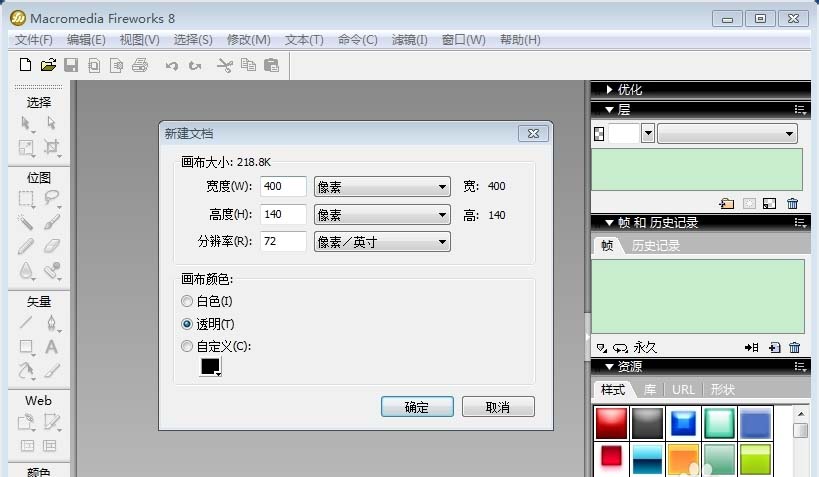This screenshot has height=477, width=819.
Task: Select the Rubber Stamp tool
Action: point(52,271)
